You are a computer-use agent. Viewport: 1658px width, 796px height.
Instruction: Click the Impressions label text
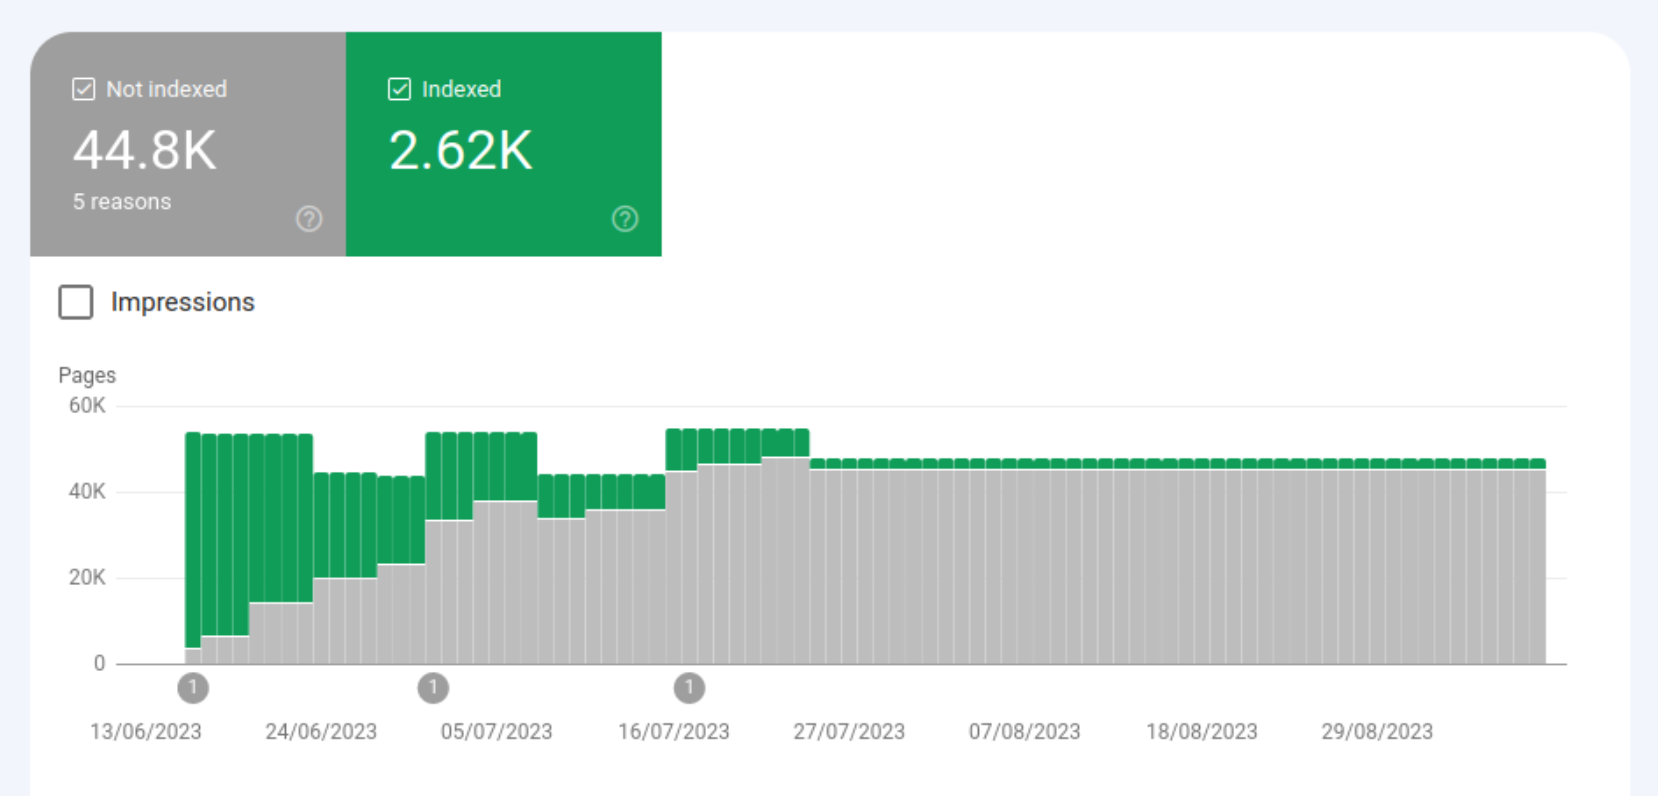183,302
